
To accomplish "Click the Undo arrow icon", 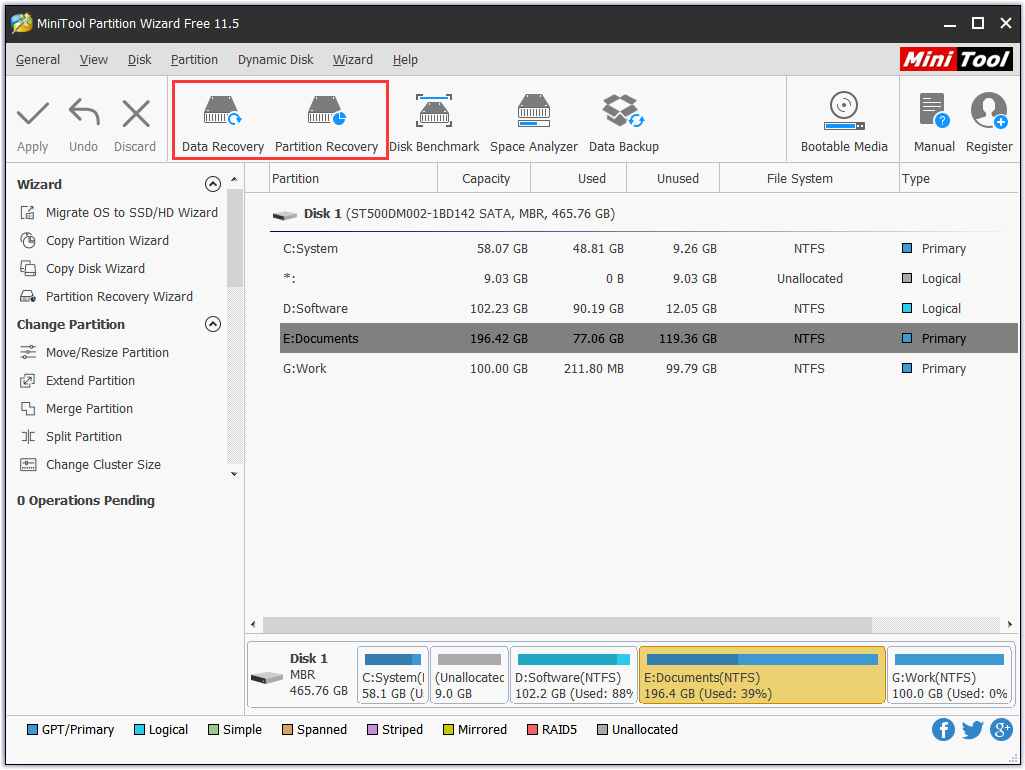I will [84, 112].
